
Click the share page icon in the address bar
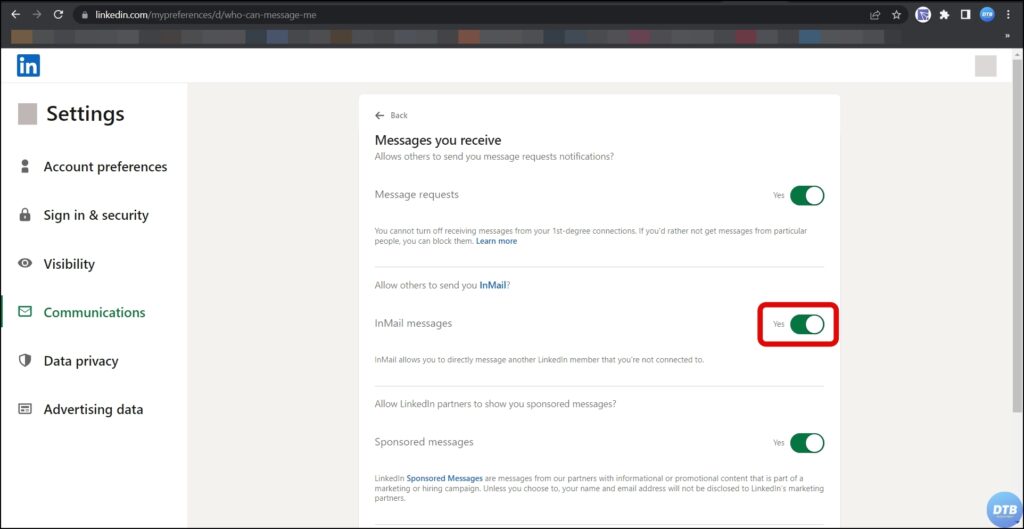[x=875, y=15]
